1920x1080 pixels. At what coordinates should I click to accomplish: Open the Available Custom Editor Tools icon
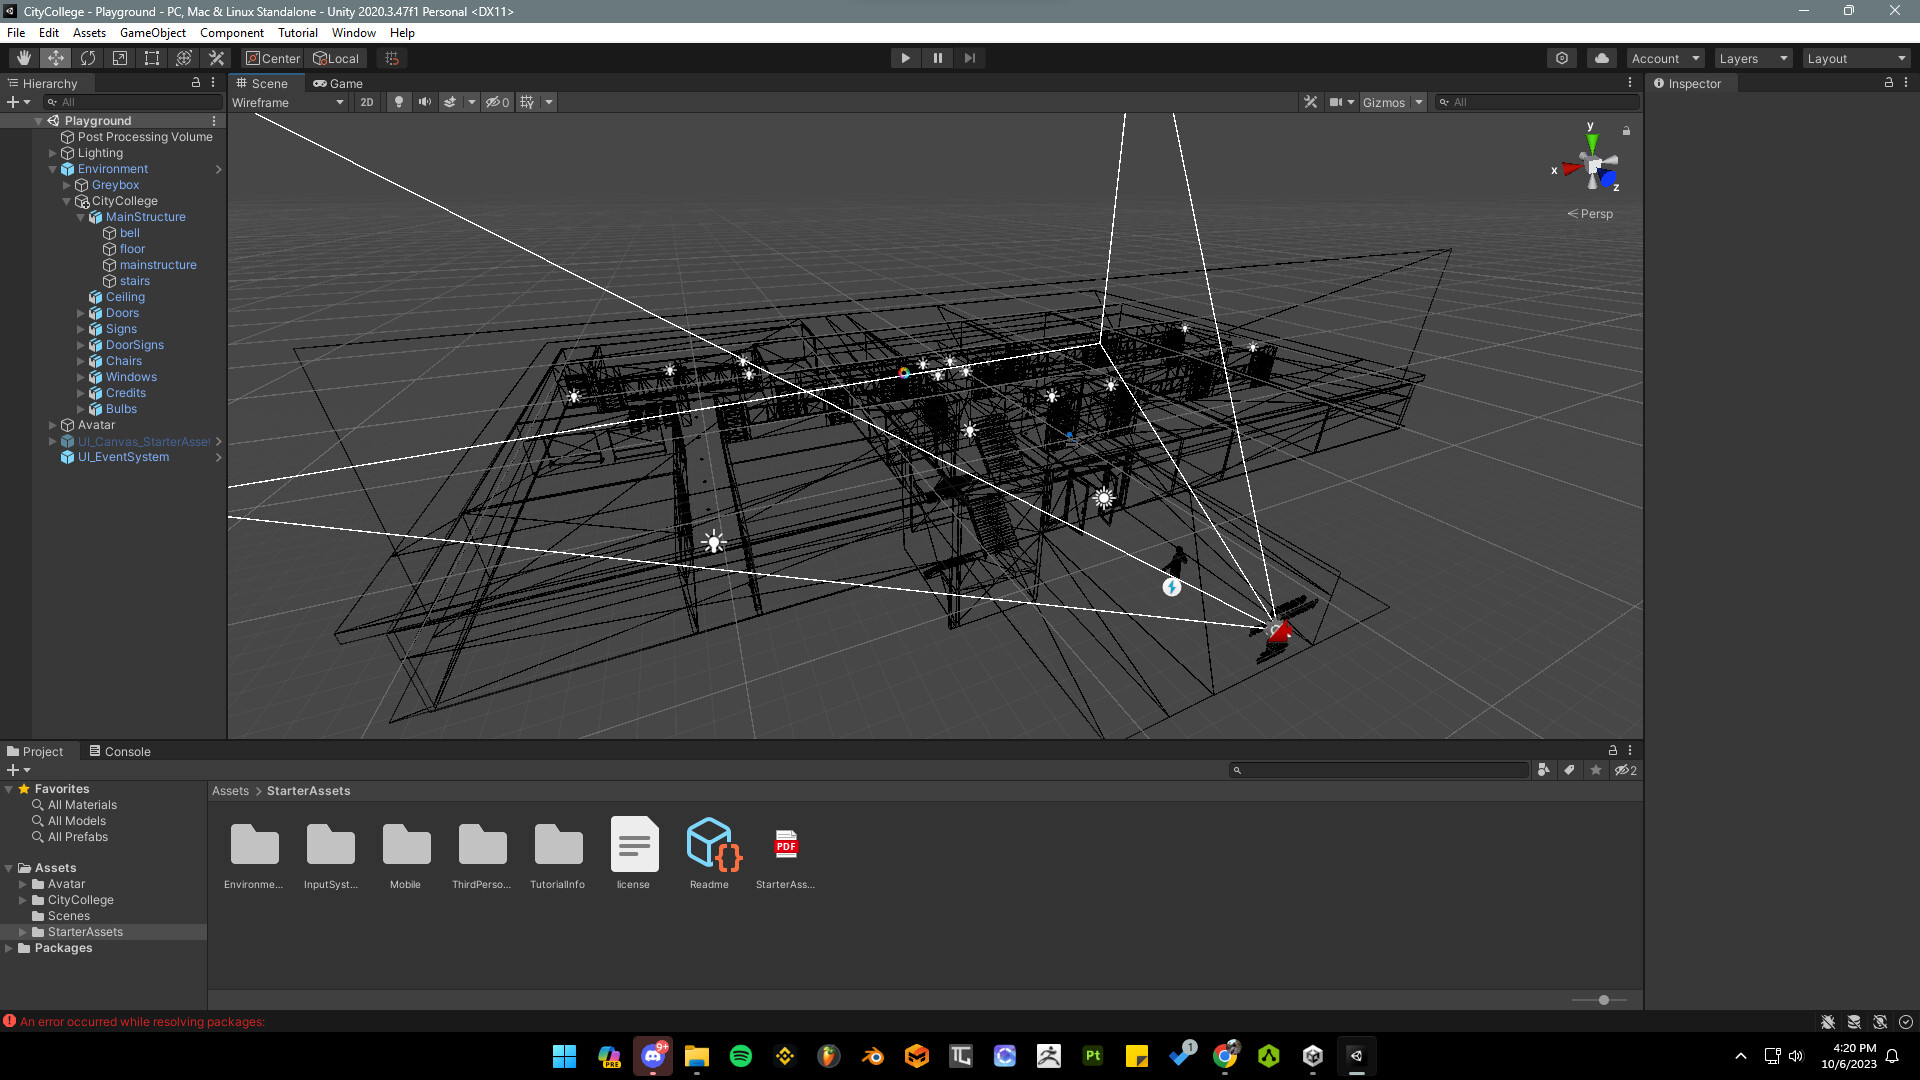[216, 57]
